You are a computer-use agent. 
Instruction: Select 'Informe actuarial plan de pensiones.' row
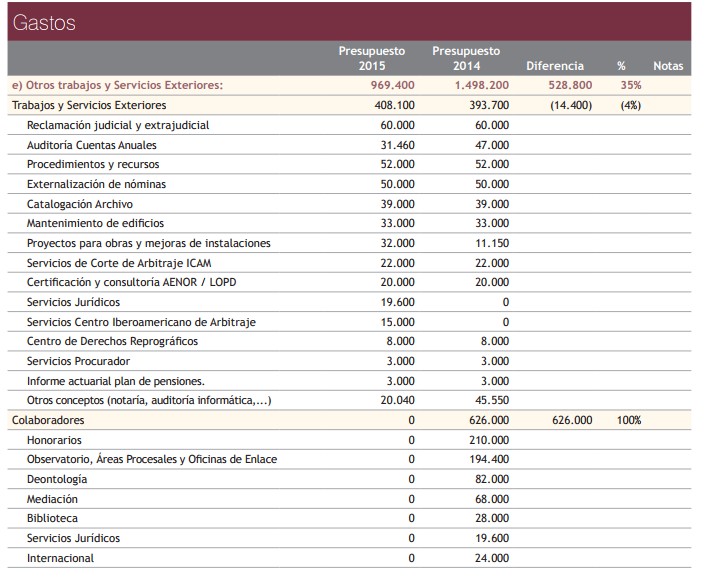pyautogui.click(x=349, y=381)
